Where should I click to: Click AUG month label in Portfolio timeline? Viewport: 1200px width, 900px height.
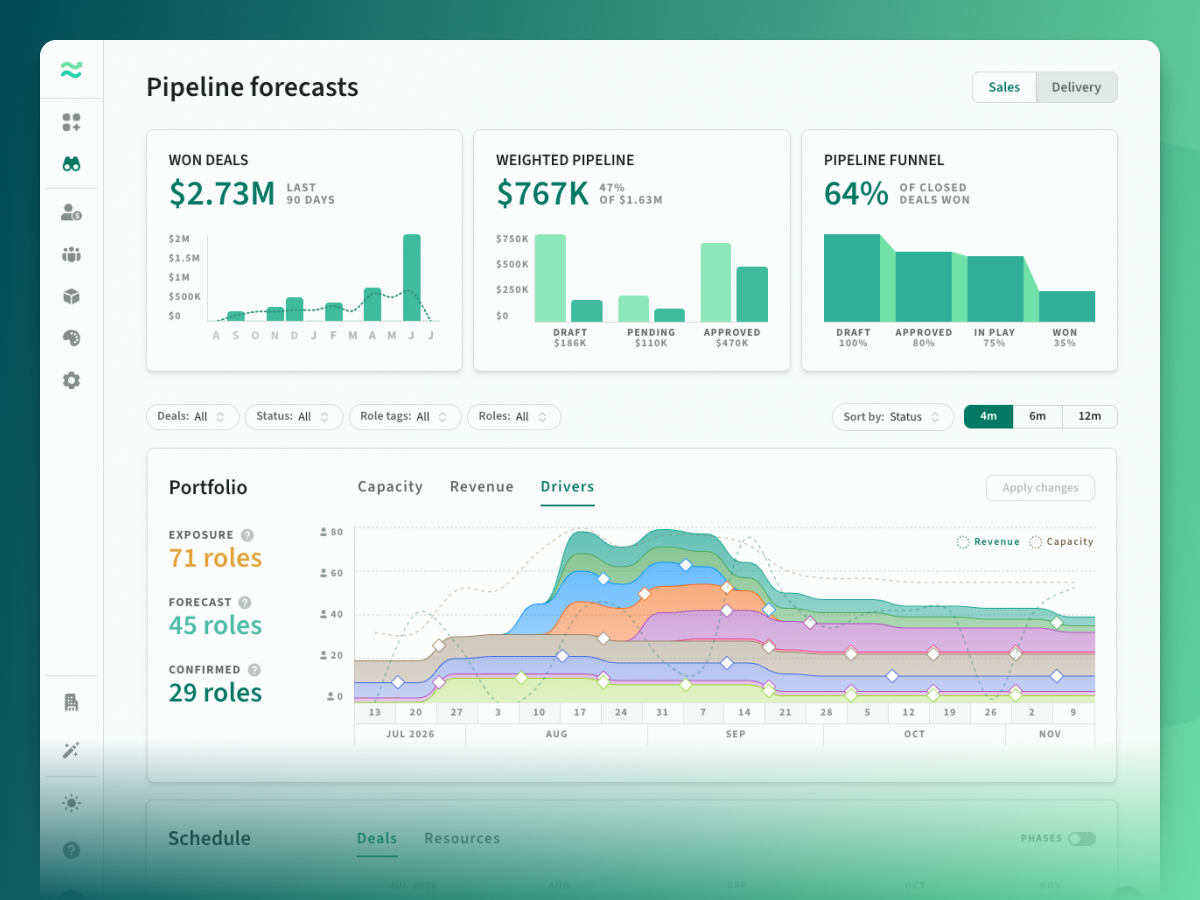pyautogui.click(x=557, y=734)
